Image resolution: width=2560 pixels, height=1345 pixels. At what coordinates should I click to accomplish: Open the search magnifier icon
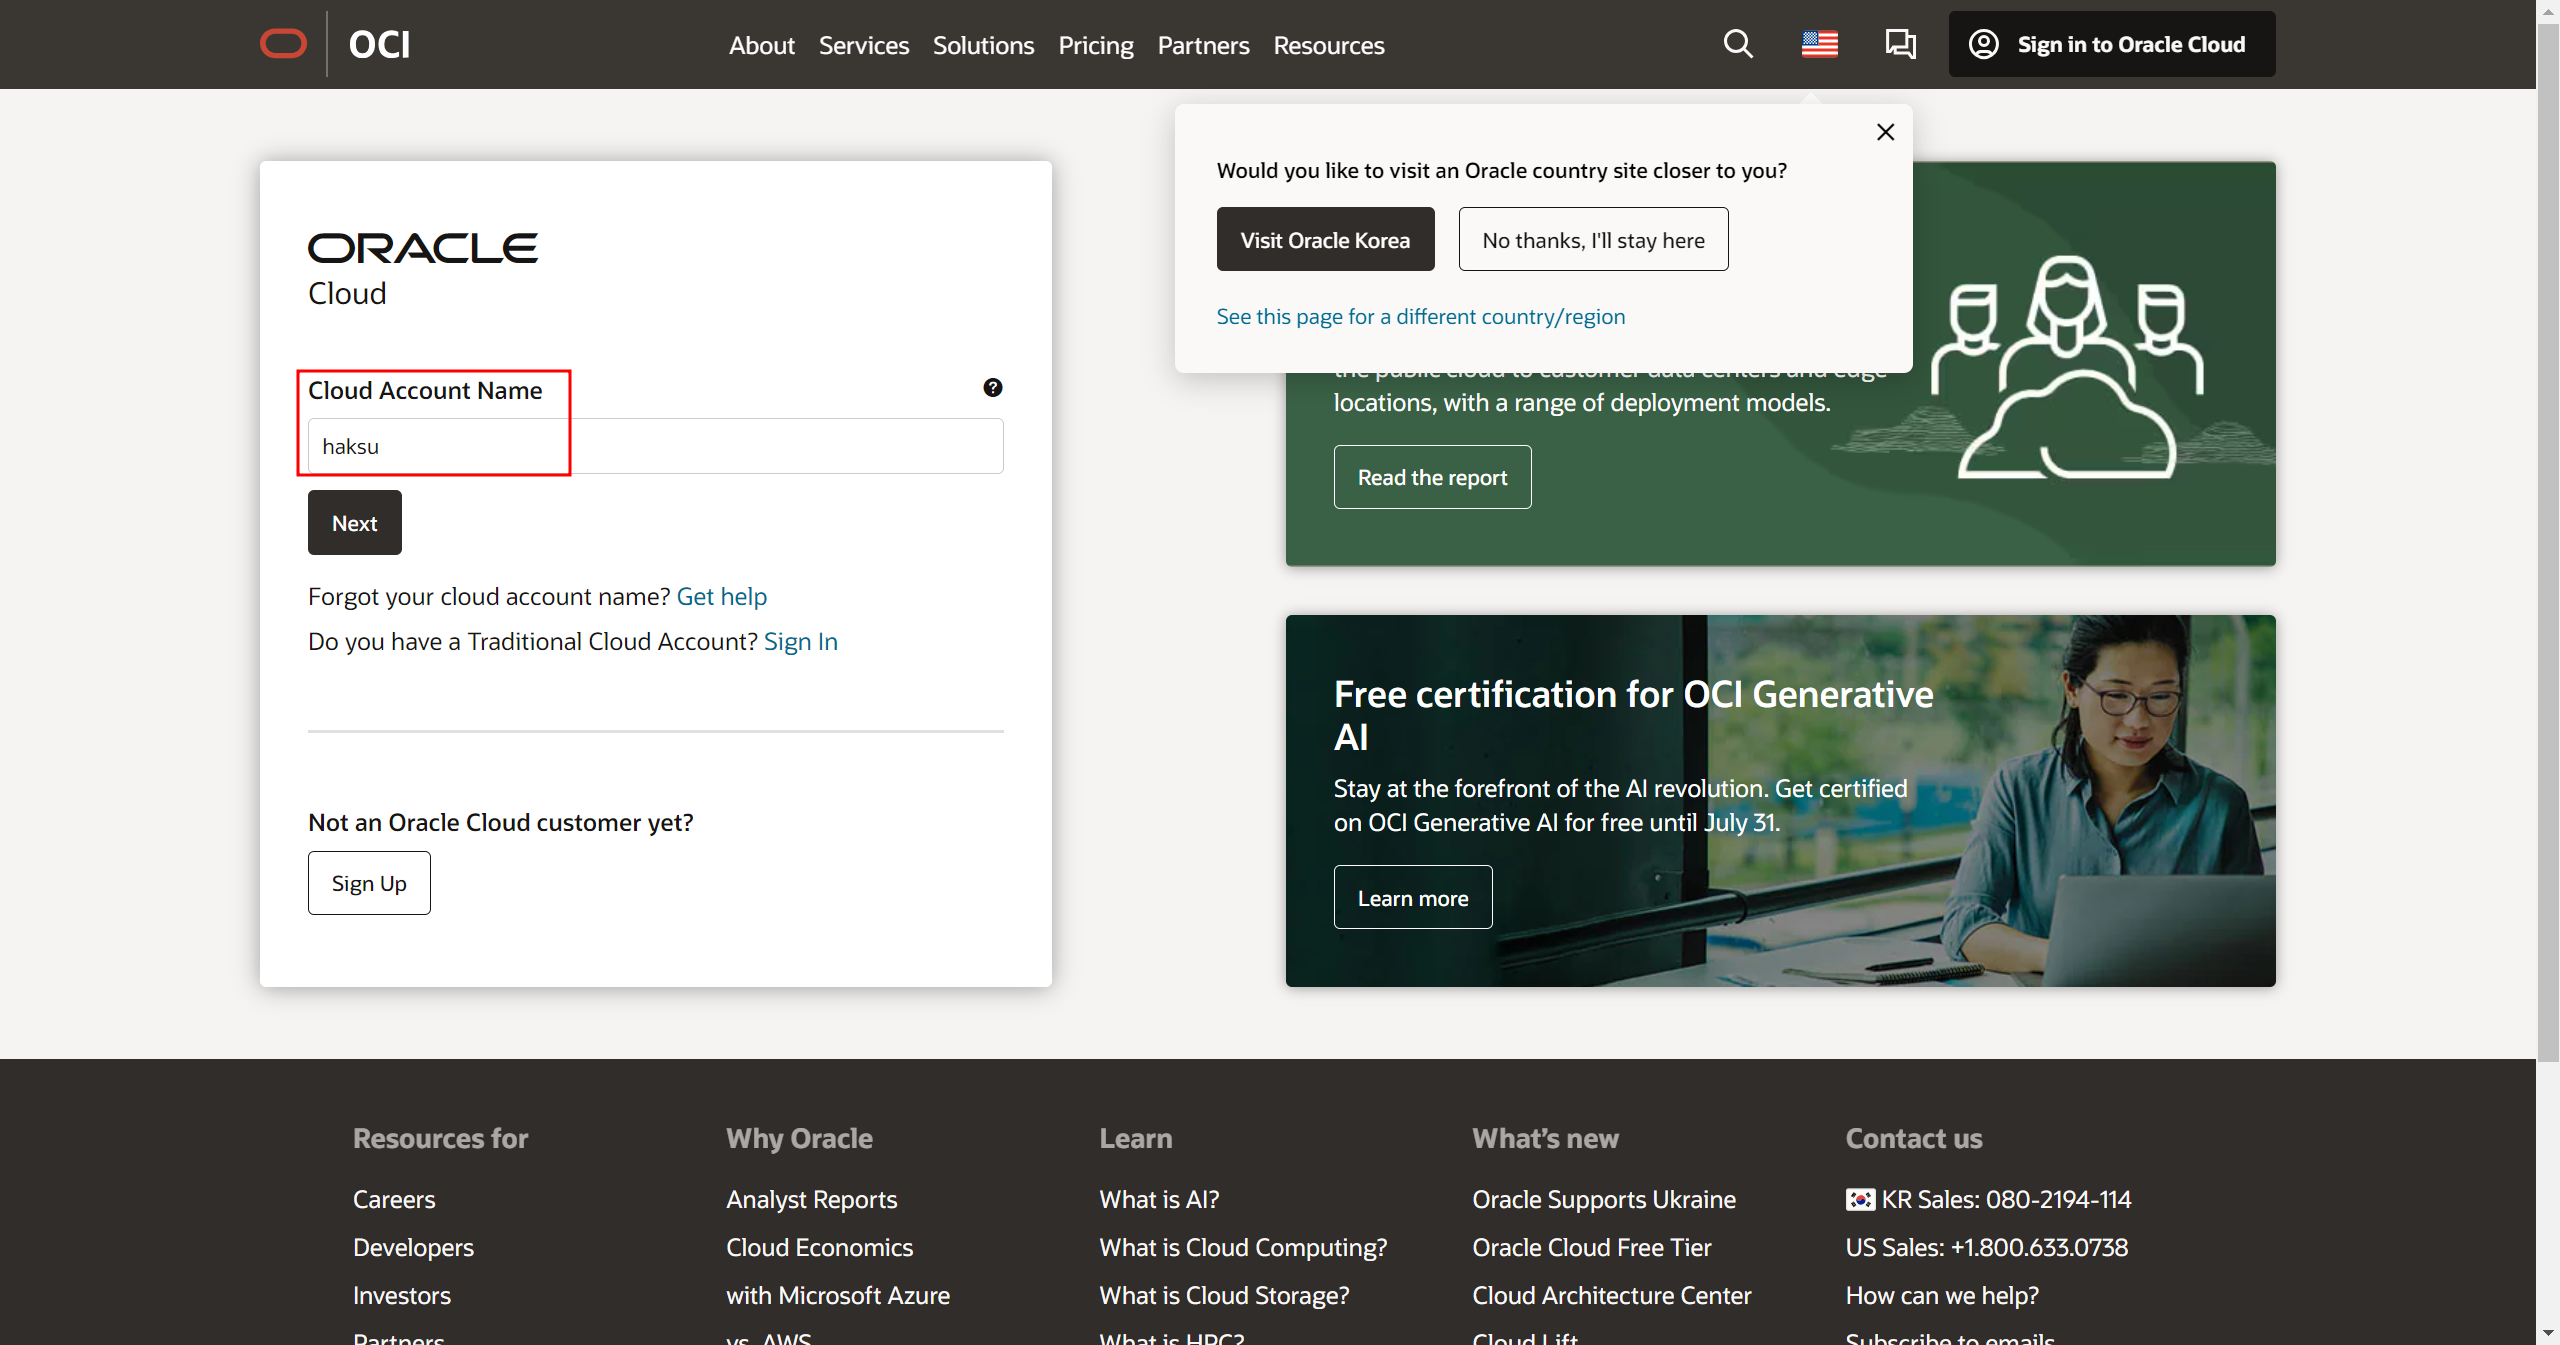1738,44
